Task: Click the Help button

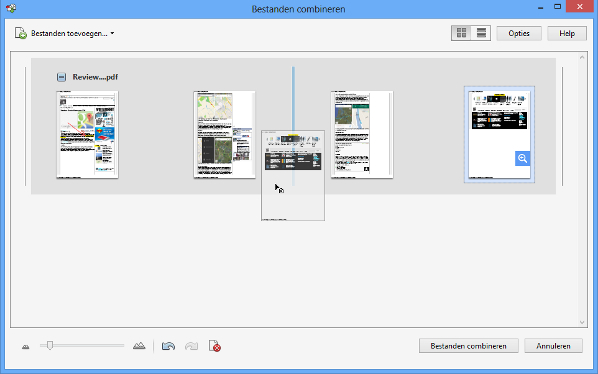Action: pos(567,33)
